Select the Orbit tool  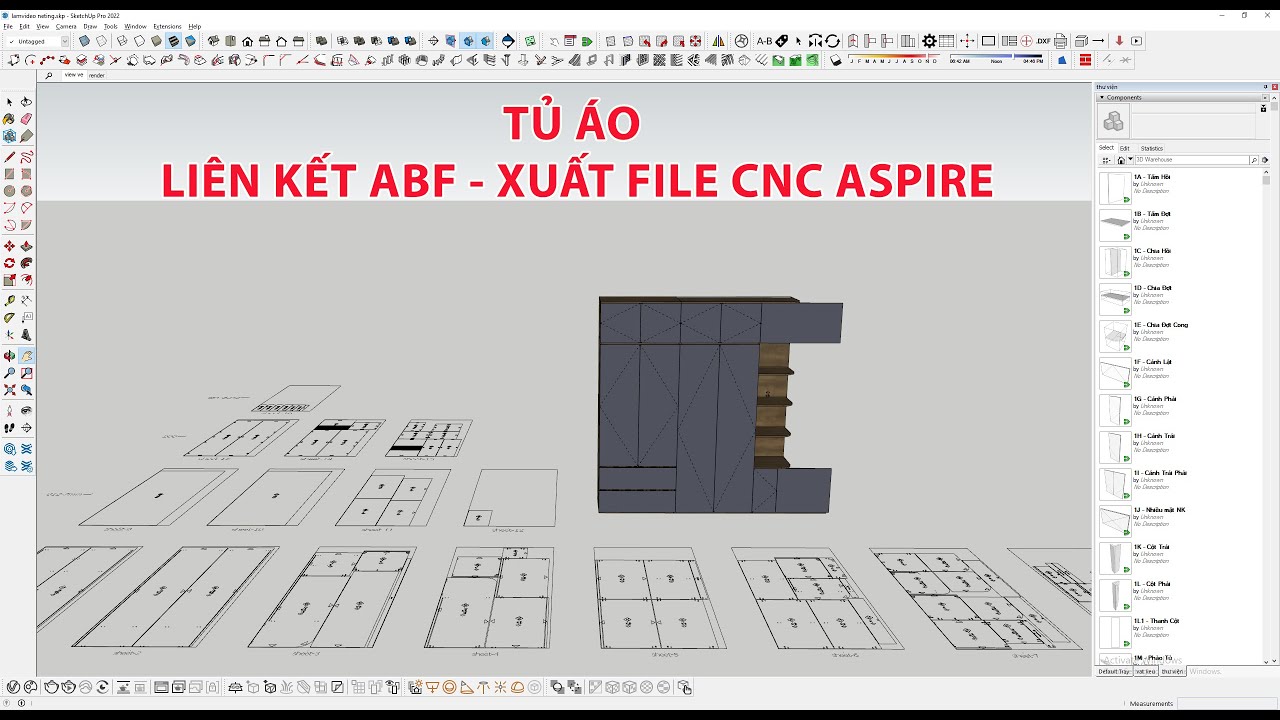click(x=10, y=356)
